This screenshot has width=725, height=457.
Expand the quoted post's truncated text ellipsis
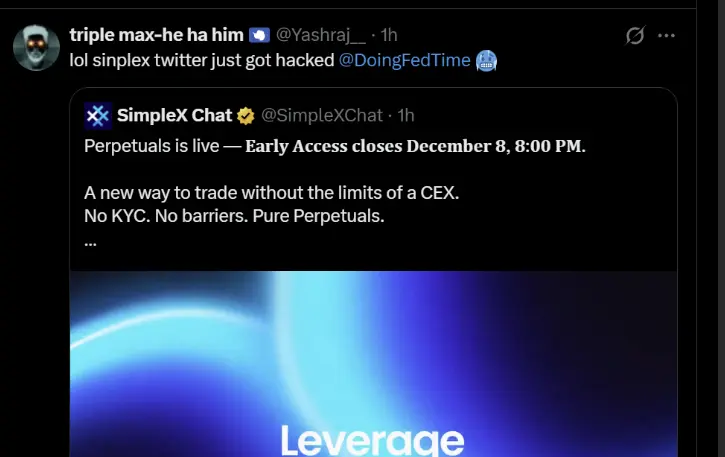coord(90,240)
